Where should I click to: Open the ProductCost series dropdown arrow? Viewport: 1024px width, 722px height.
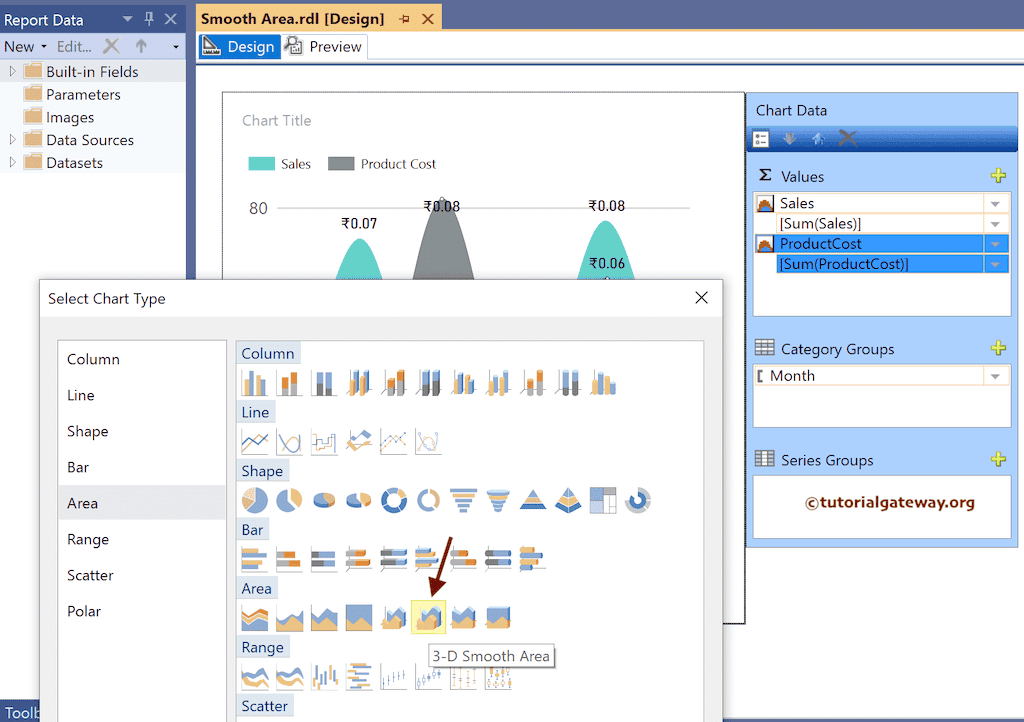pos(995,244)
